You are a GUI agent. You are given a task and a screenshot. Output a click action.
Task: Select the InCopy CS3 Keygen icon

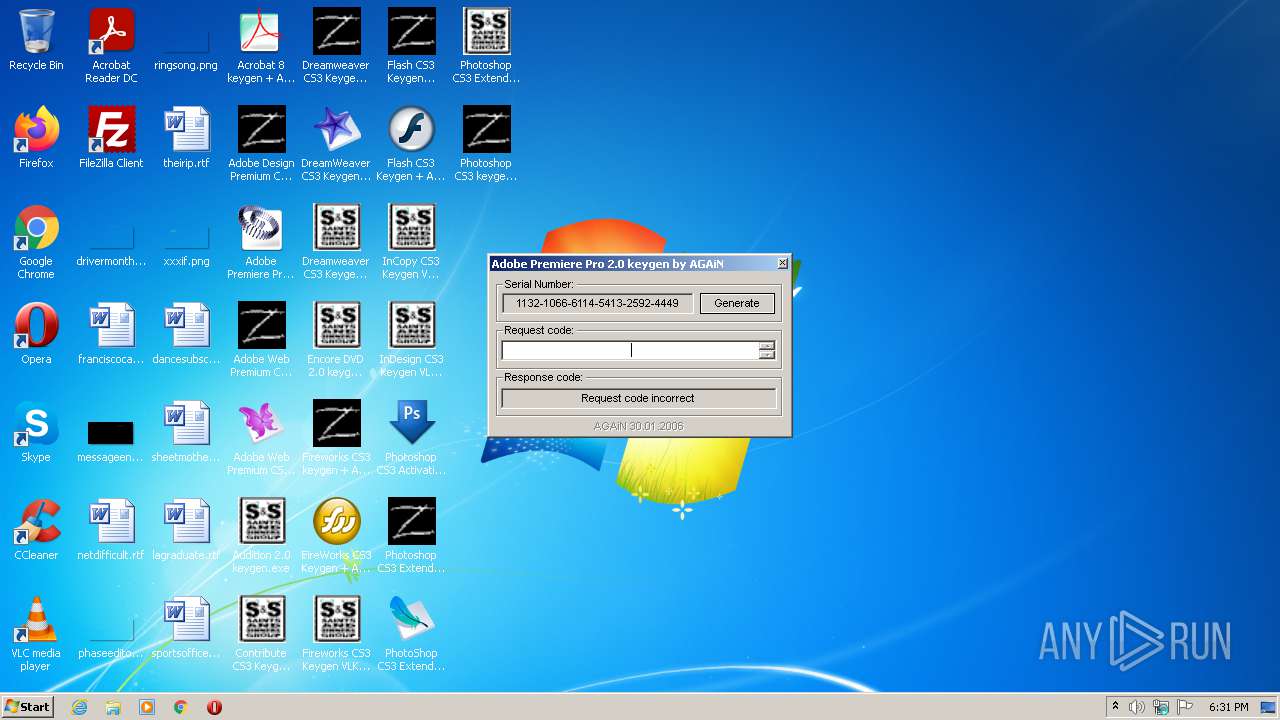click(x=411, y=241)
